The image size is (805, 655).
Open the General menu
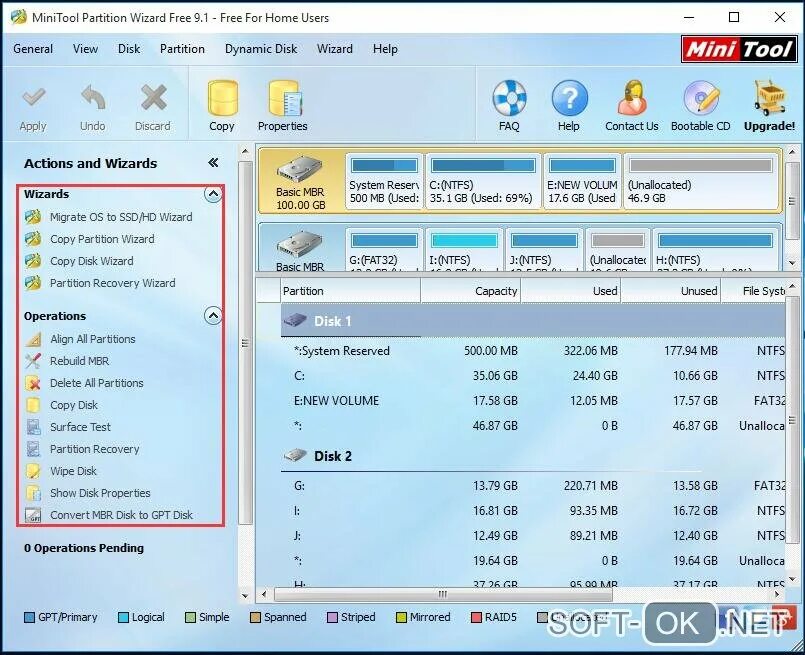[33, 49]
